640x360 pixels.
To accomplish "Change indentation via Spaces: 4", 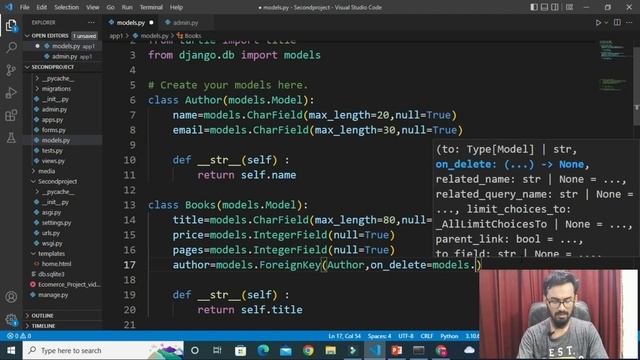I will point(379,336).
